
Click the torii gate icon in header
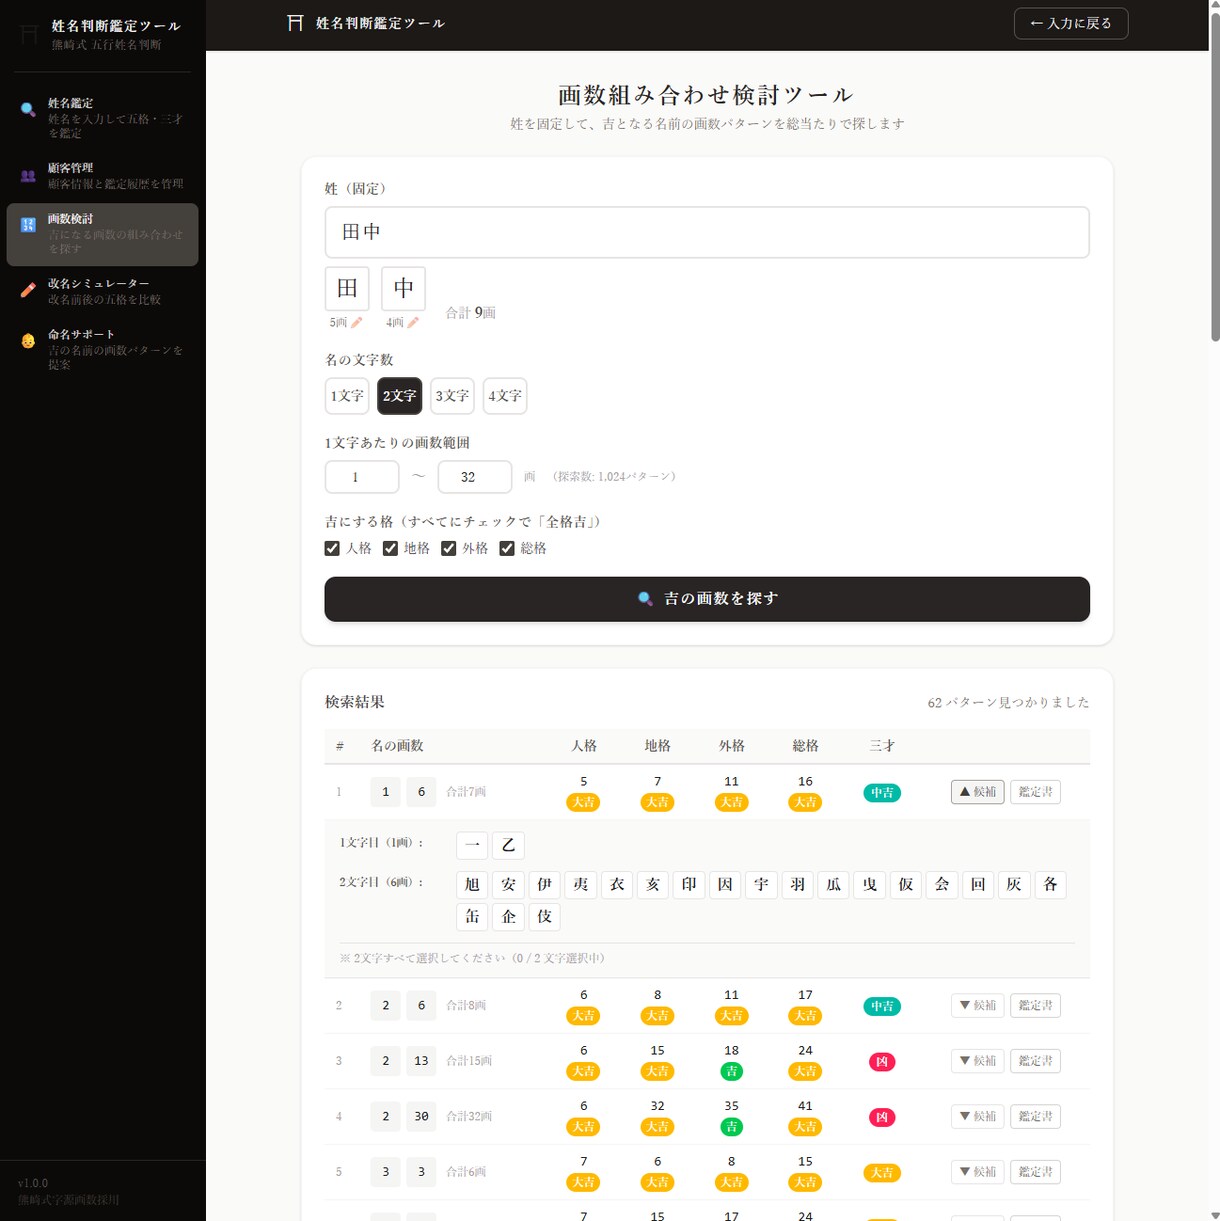[295, 23]
